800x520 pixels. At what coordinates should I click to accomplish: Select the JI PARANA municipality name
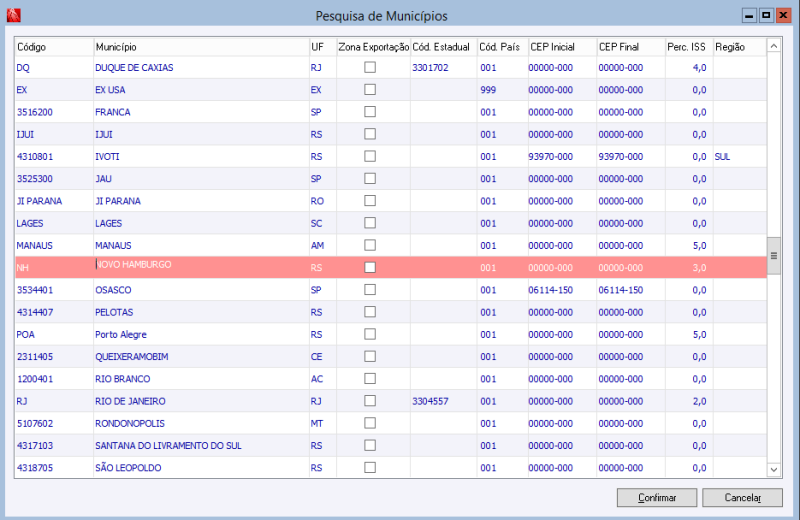118,201
